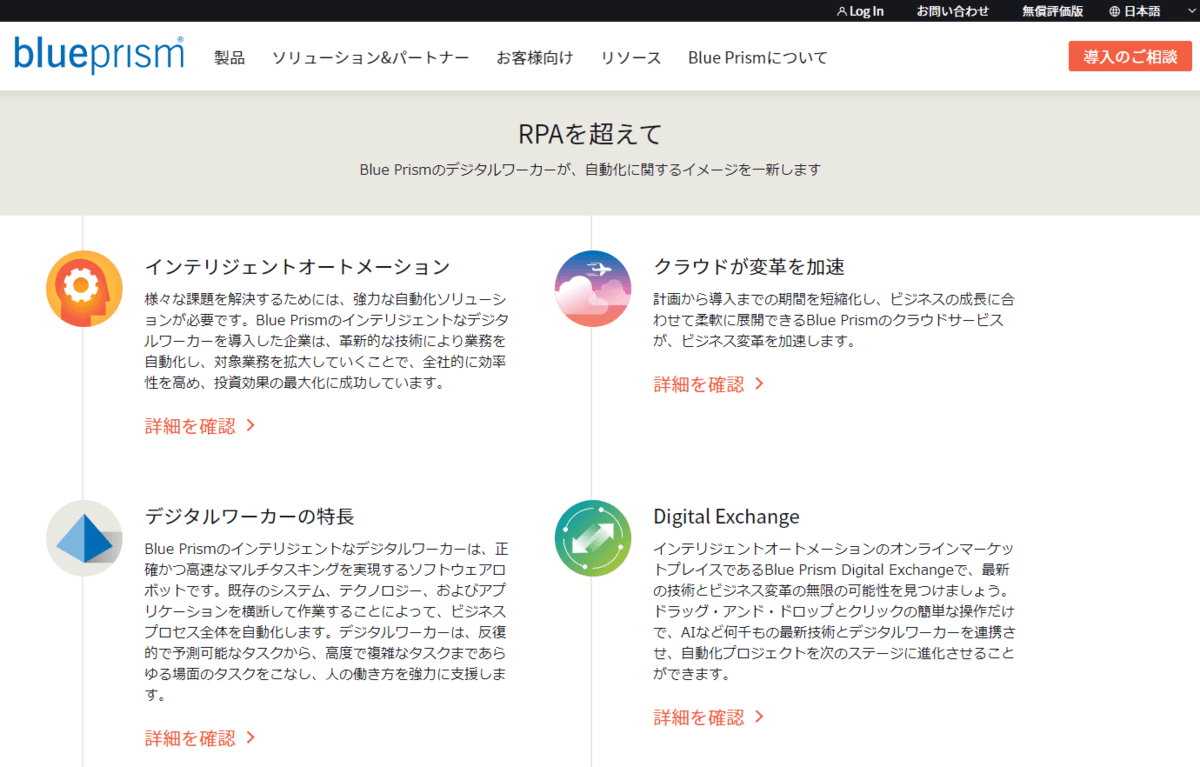This screenshot has width=1200, height=767.
Task: Open the ソリューション&パートナー menu
Action: [370, 57]
